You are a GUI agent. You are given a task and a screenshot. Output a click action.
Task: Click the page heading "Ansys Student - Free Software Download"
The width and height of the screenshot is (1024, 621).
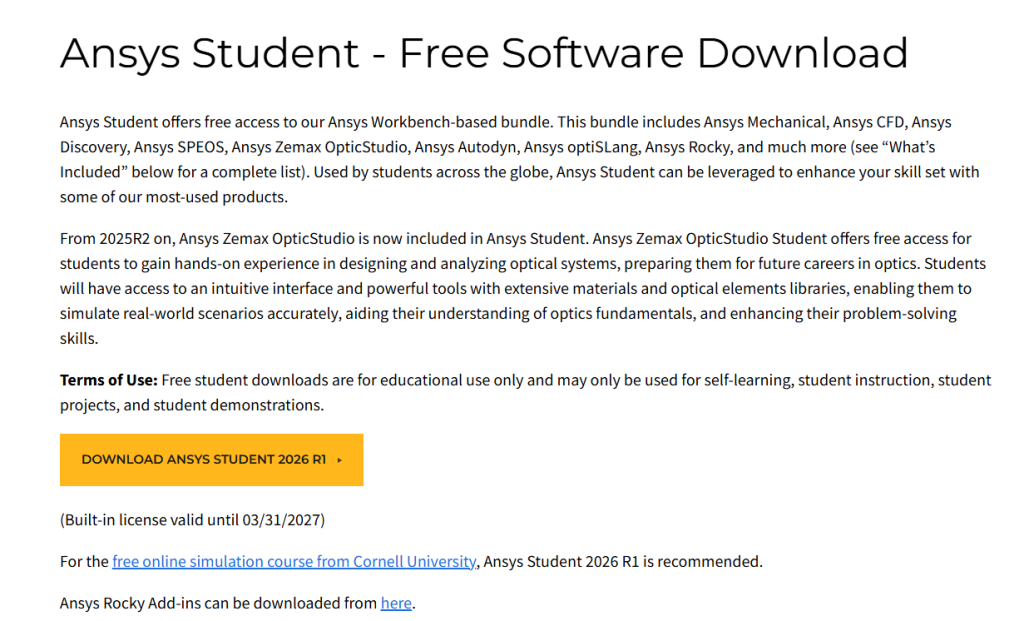pos(484,53)
